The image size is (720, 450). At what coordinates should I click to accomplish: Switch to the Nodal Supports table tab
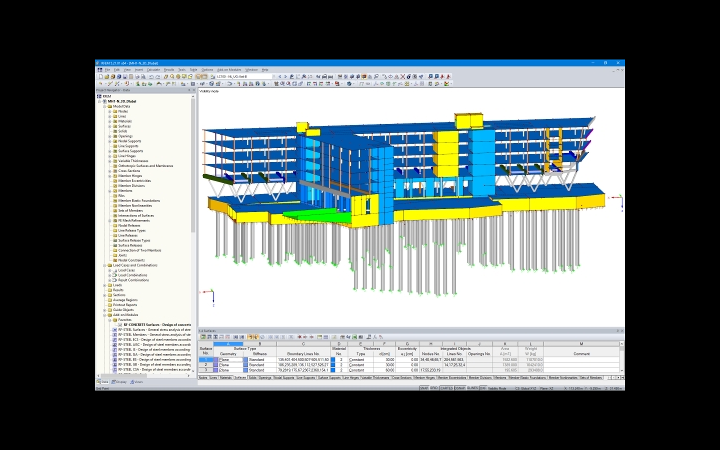click(284, 378)
